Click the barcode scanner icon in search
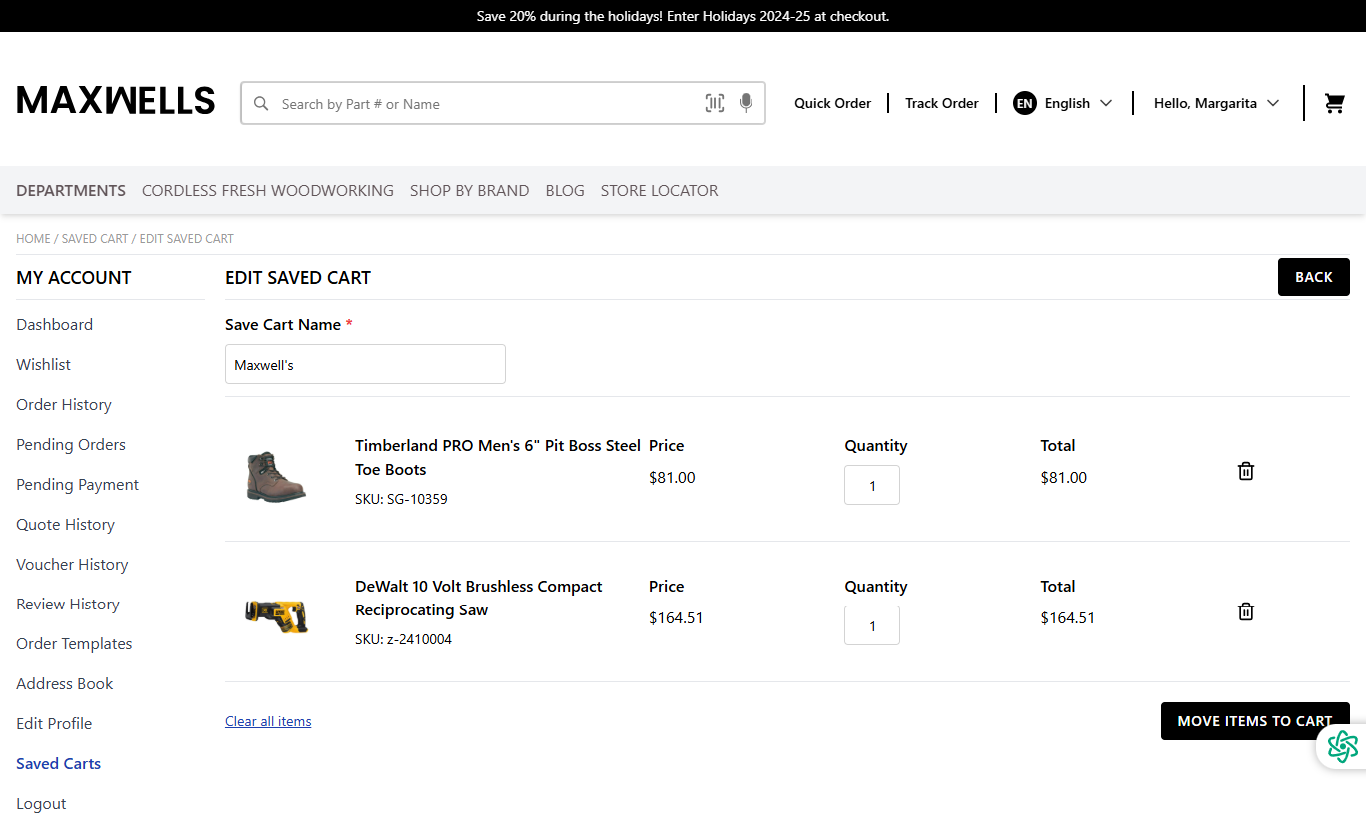This screenshot has width=1366, height=840. click(714, 103)
